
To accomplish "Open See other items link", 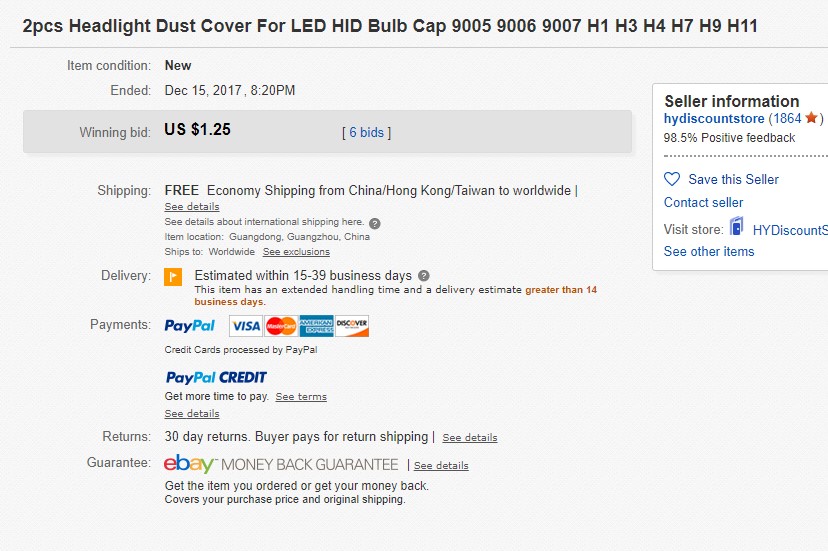I will point(709,251).
